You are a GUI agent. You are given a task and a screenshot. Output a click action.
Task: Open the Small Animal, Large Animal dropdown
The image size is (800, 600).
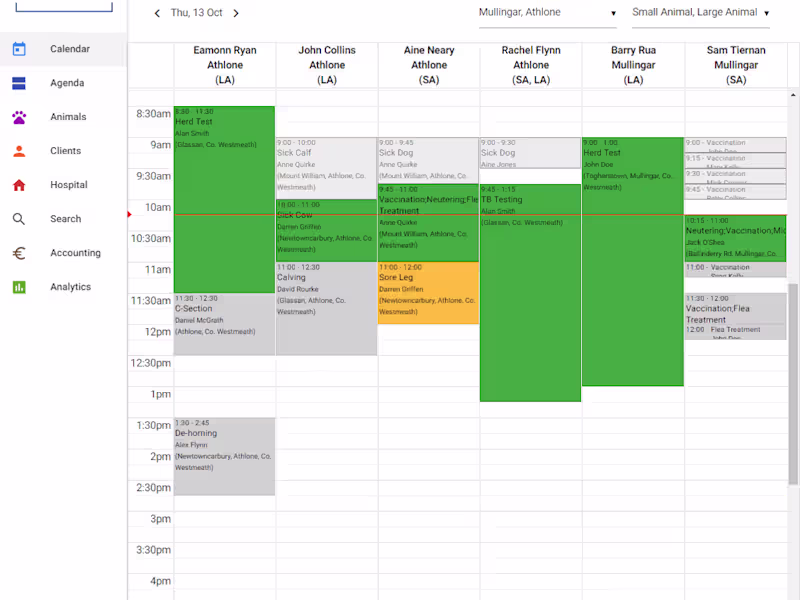701,13
